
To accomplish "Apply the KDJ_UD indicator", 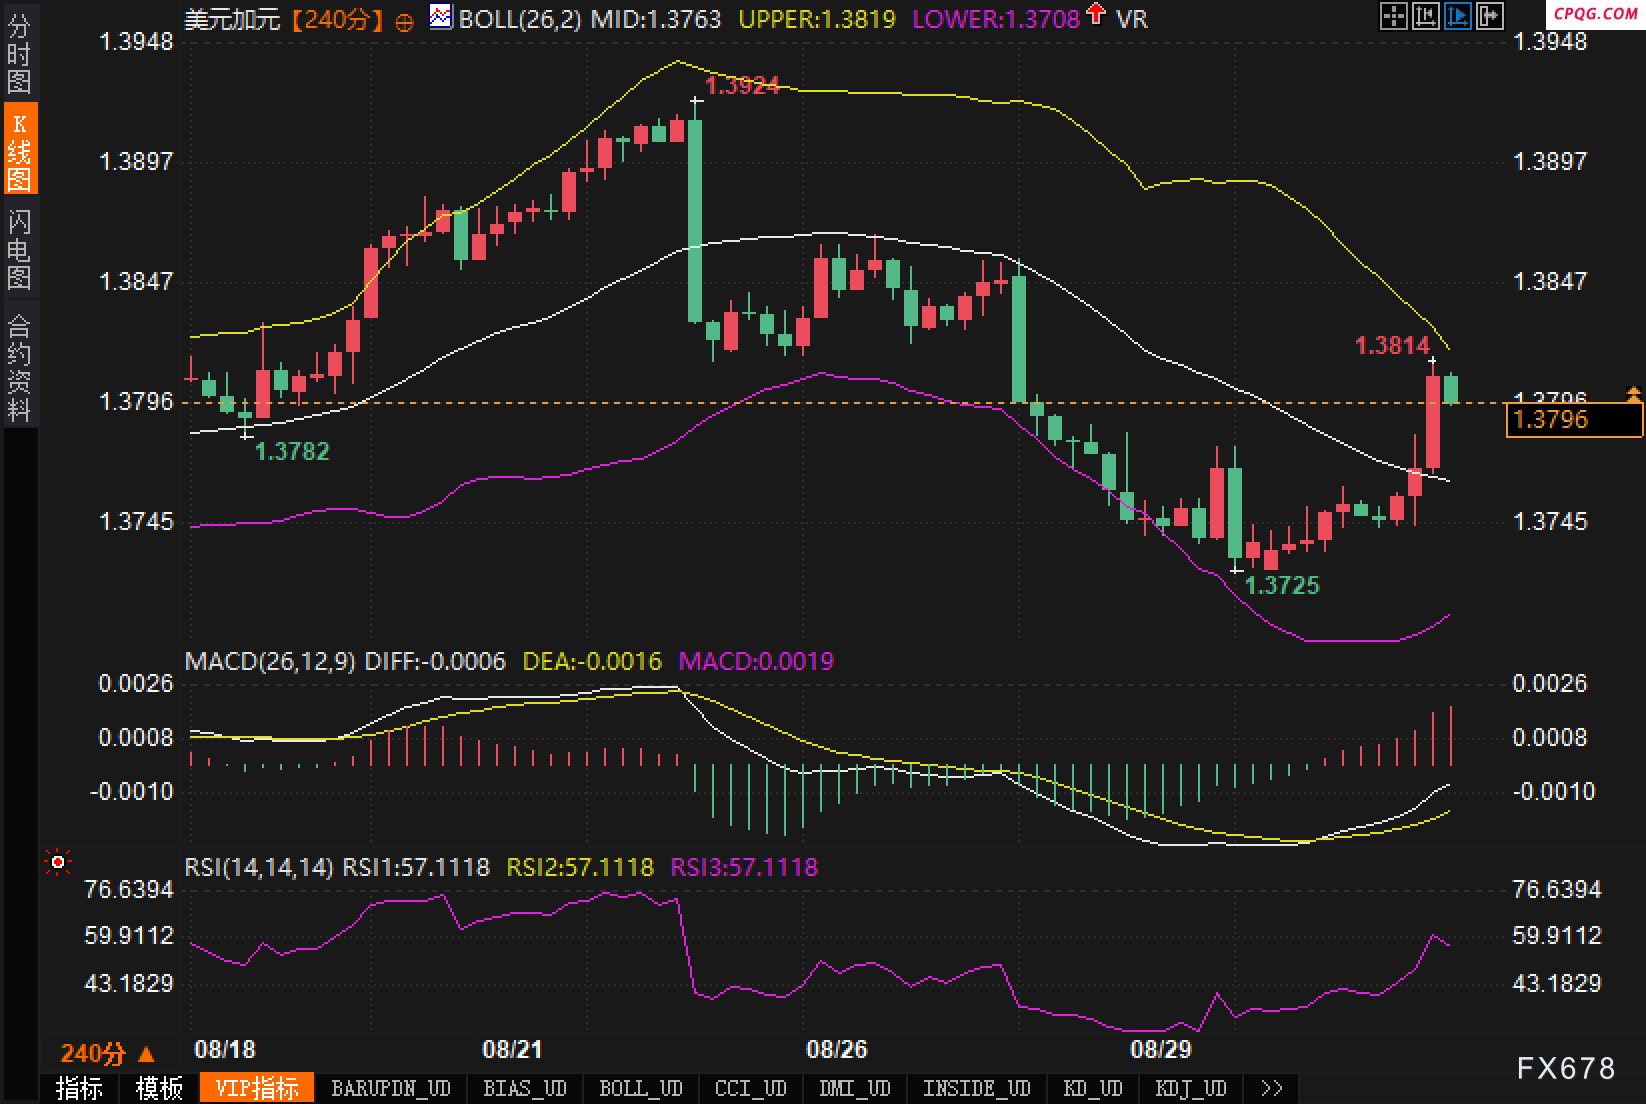I will 1190,1088.
